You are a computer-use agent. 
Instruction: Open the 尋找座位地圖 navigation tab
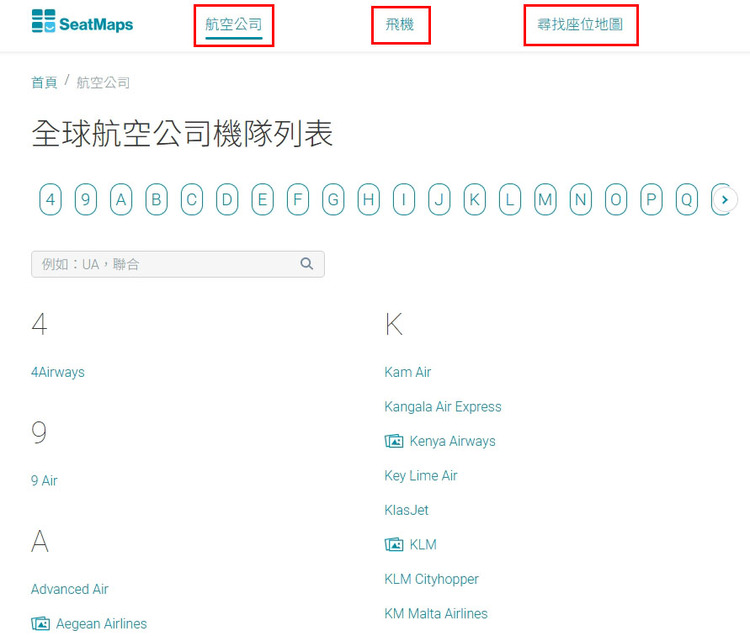point(580,24)
